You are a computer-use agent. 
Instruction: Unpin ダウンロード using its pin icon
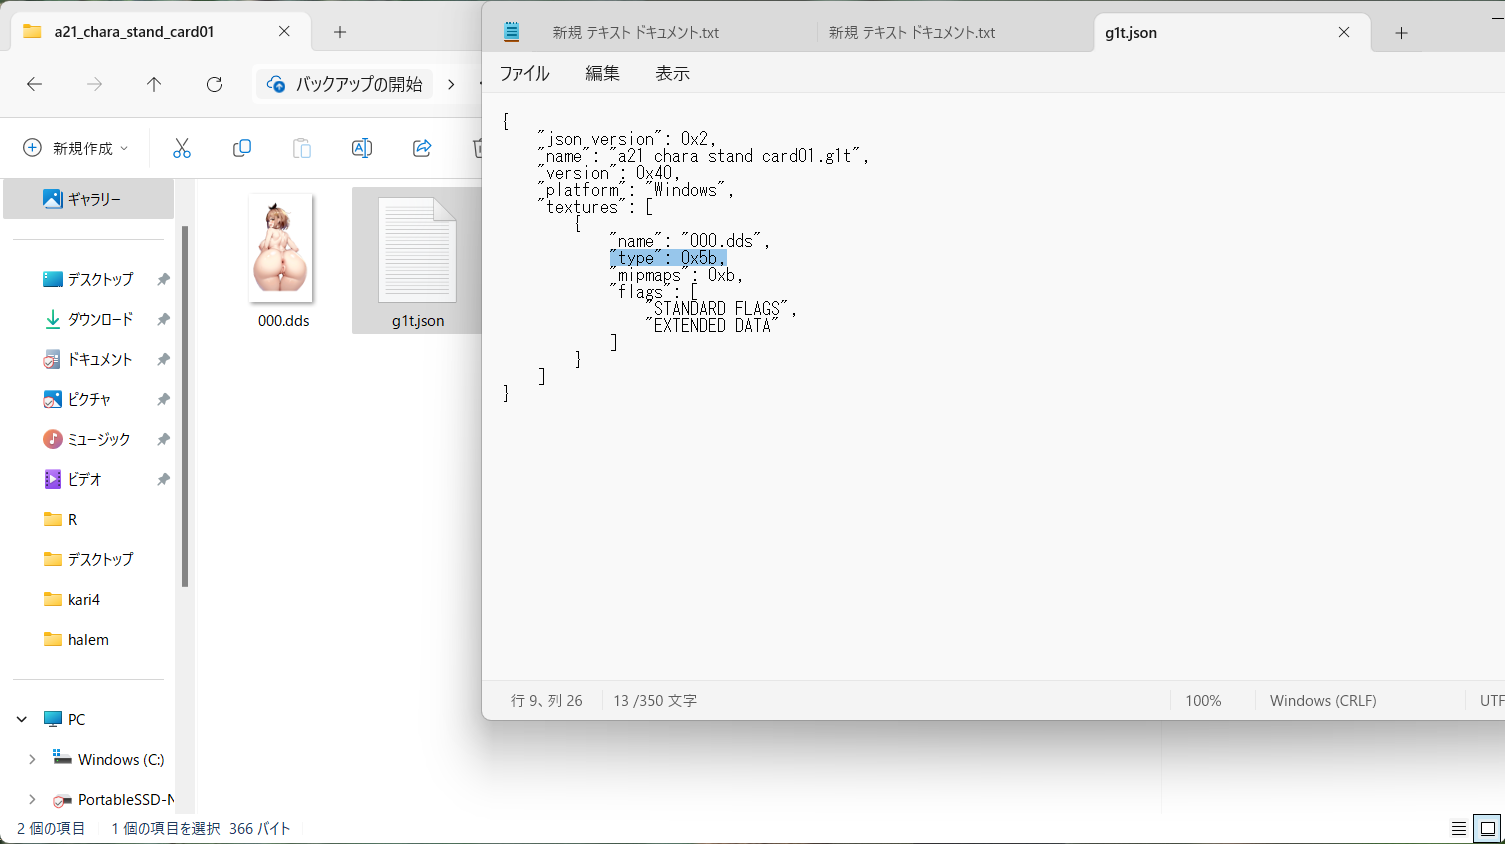pos(163,319)
